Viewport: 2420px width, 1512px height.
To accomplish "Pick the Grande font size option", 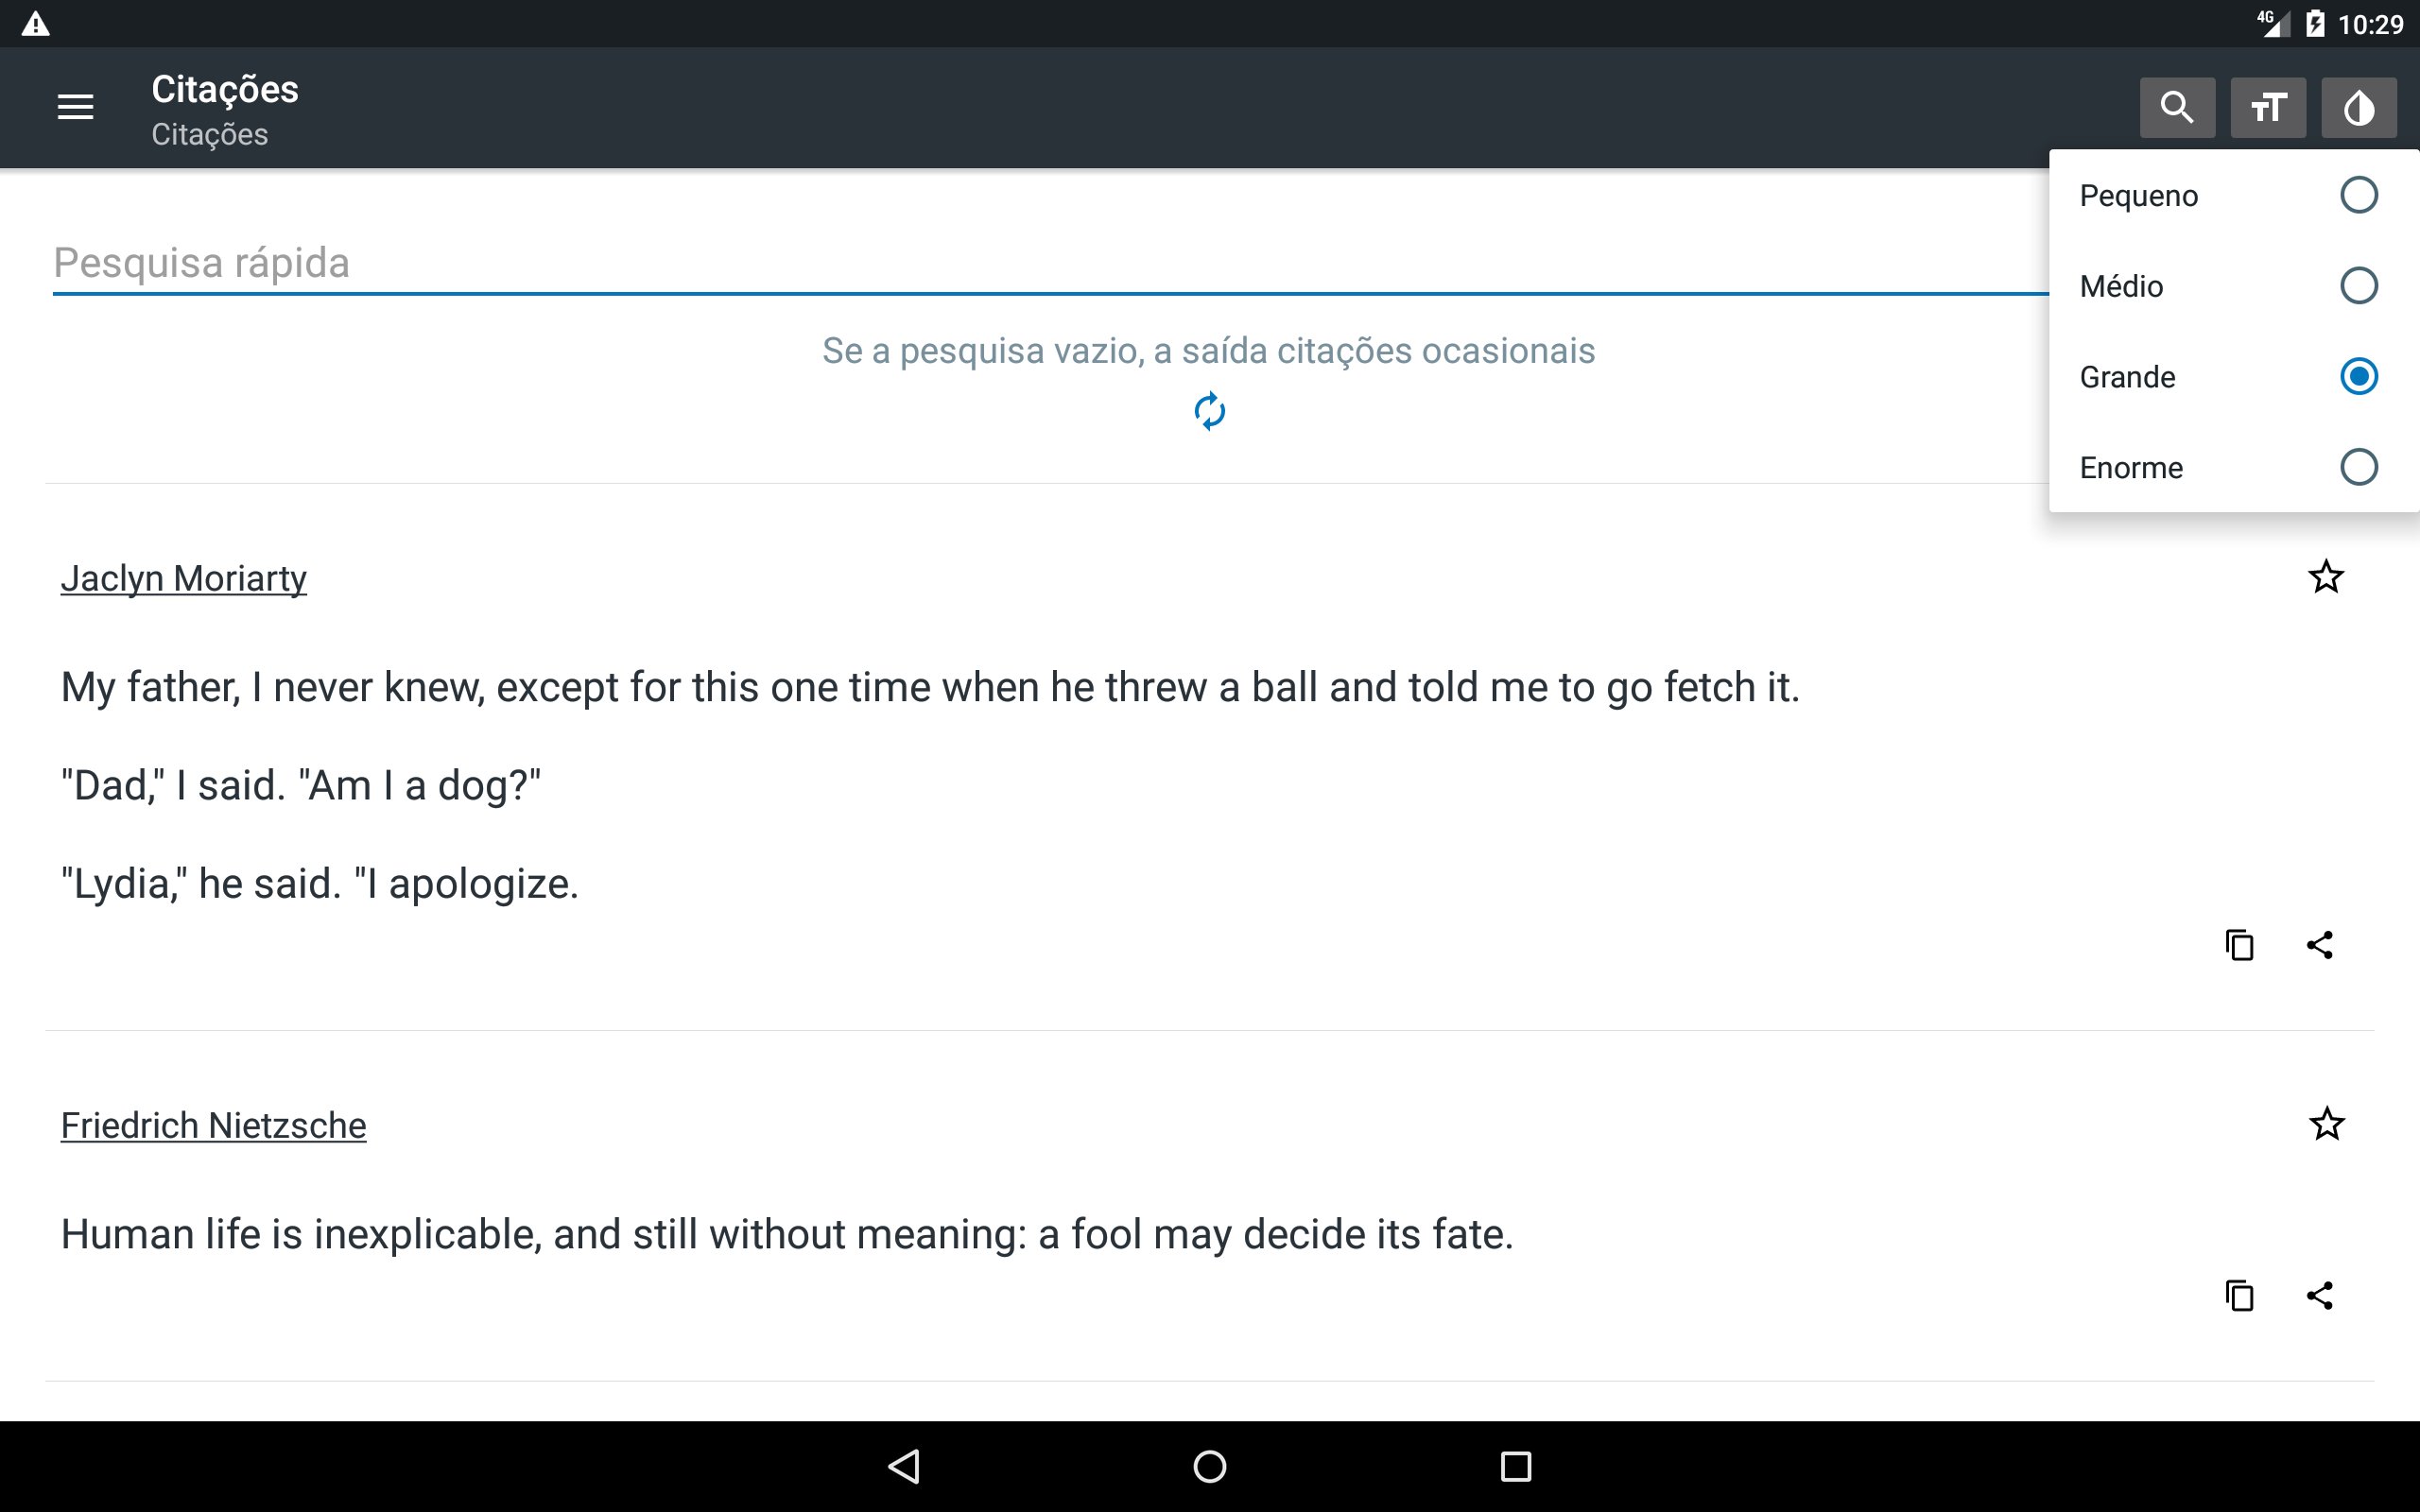I will (x=2128, y=377).
